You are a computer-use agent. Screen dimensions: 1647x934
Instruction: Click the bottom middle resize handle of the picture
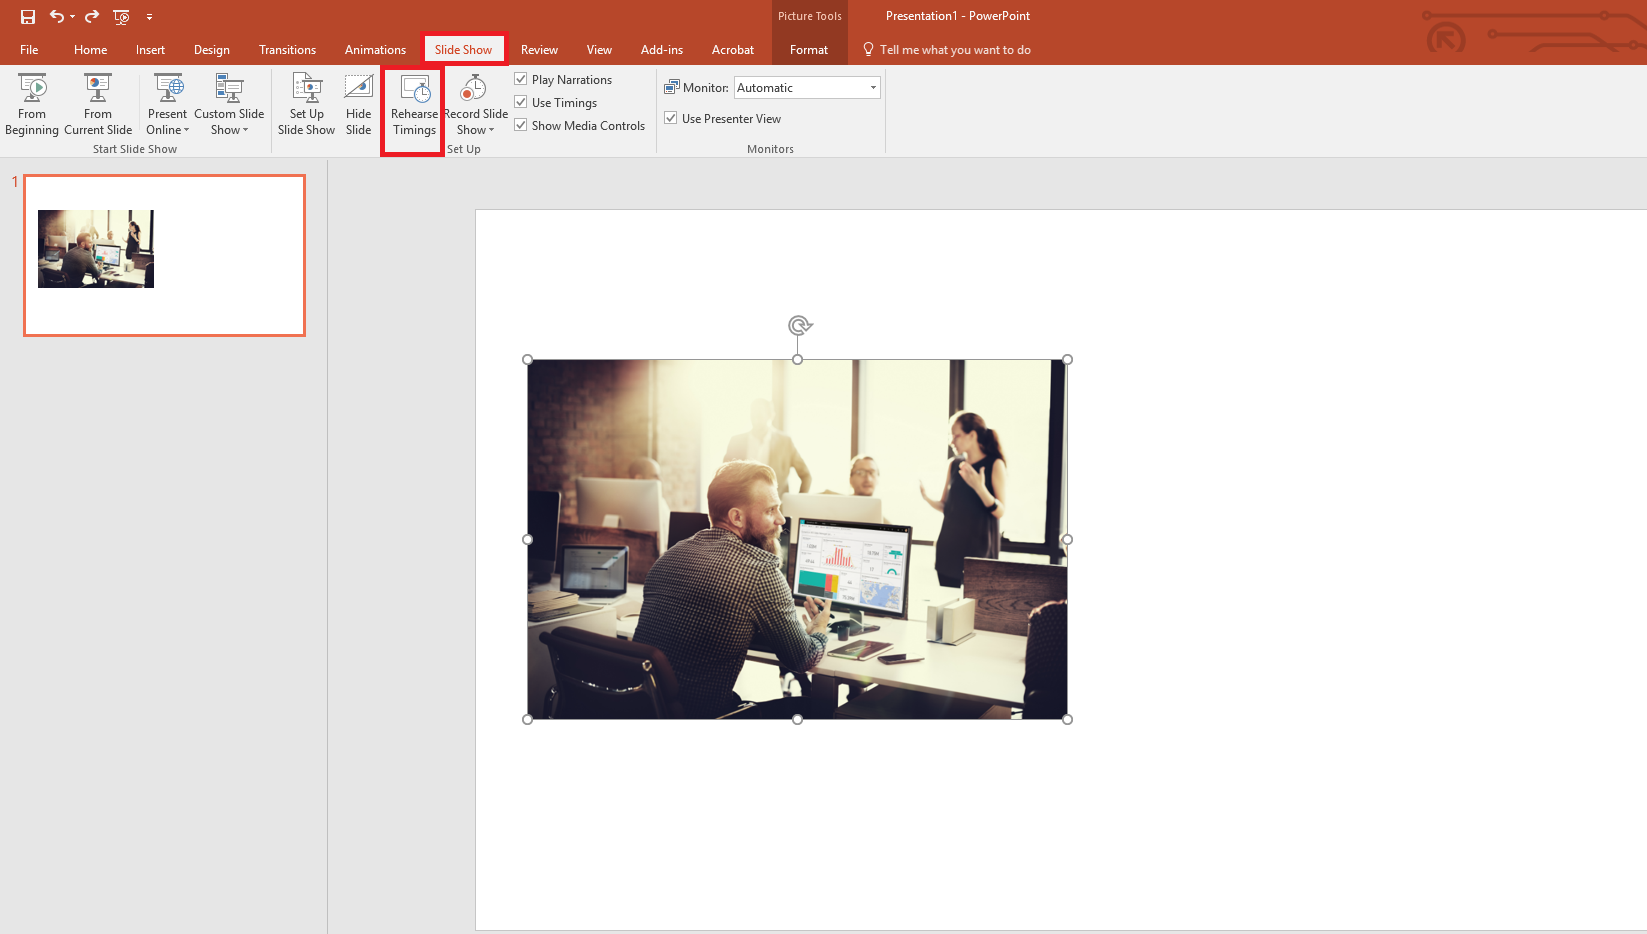pos(797,719)
